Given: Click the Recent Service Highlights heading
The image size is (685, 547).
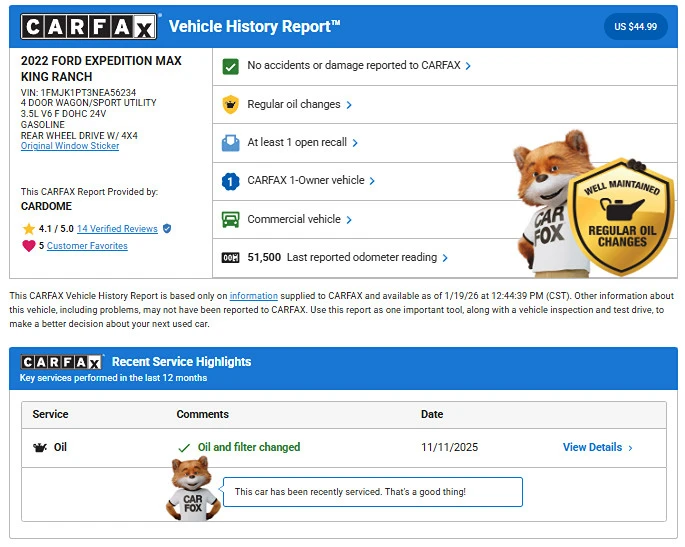Looking at the screenshot, I should click(x=181, y=362).
